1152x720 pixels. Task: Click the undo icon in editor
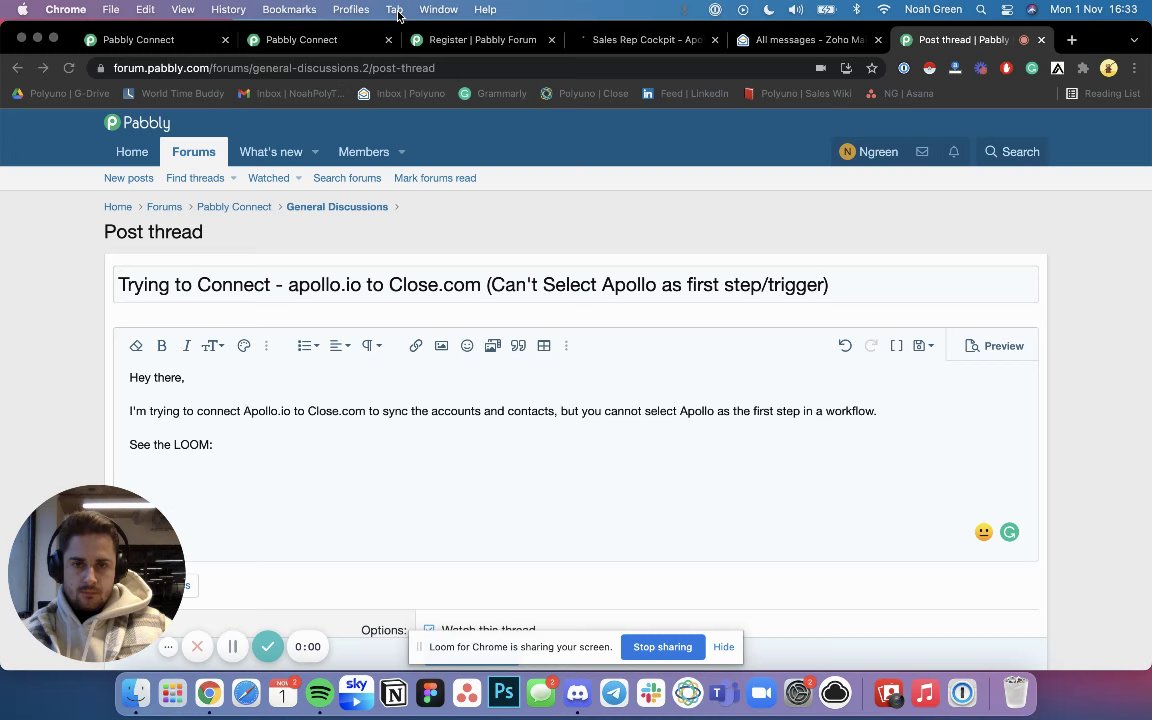click(845, 345)
